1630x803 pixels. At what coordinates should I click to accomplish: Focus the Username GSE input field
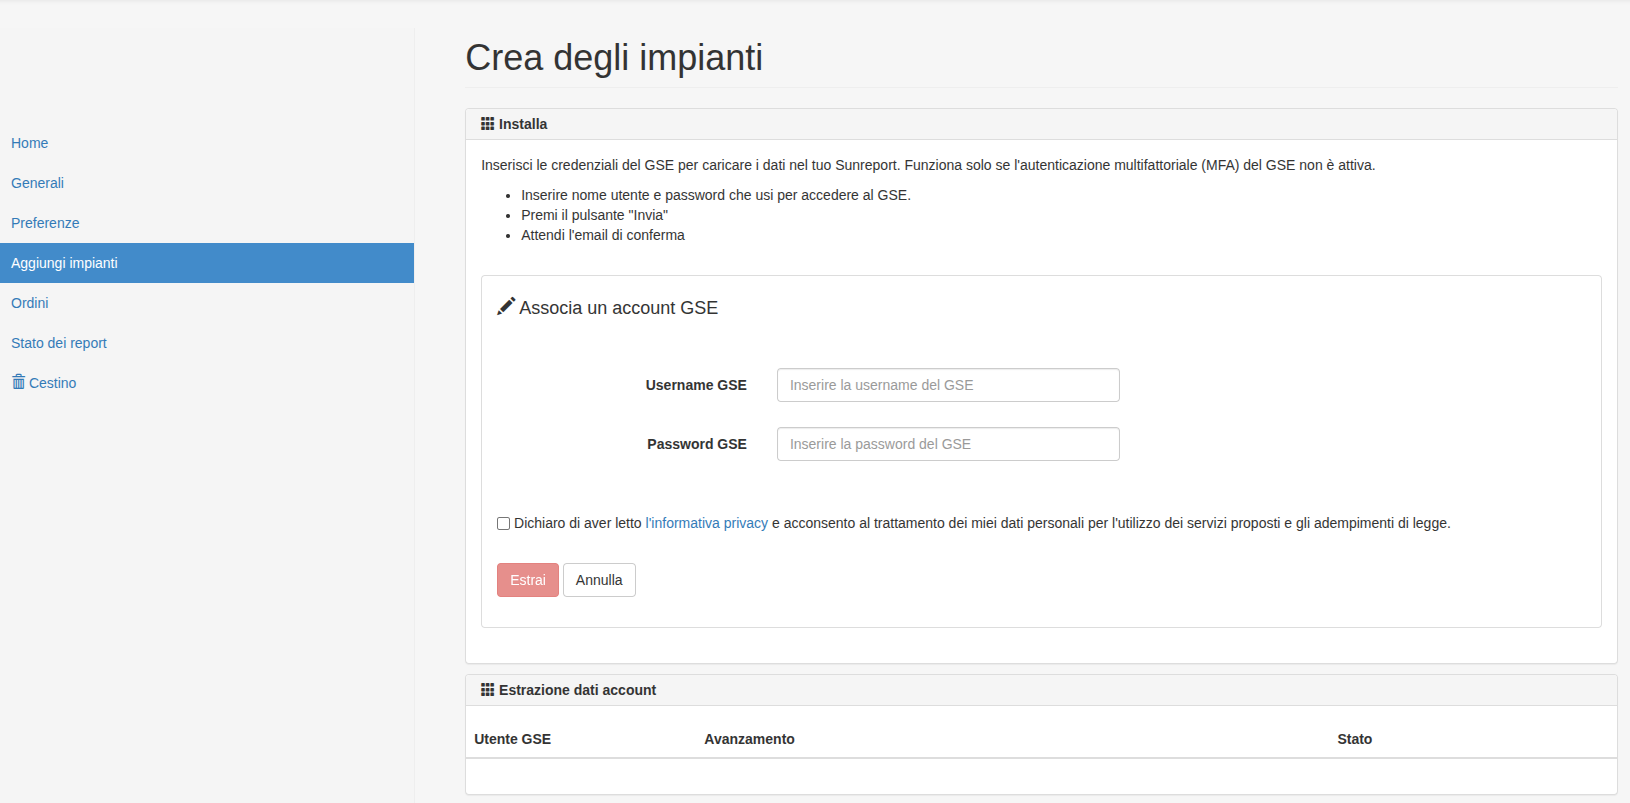(x=948, y=385)
